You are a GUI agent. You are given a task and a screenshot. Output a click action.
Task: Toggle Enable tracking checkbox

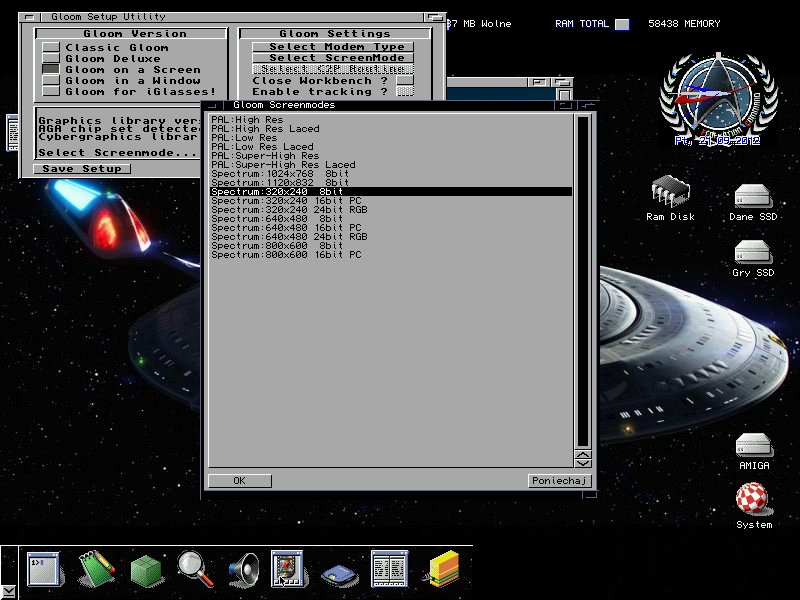coord(405,92)
